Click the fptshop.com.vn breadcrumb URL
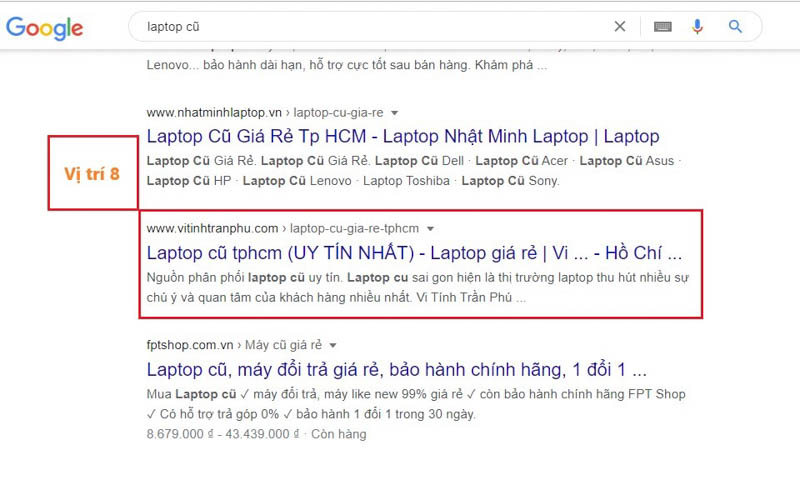Image resolution: width=800 pixels, height=480 pixels. (x=234, y=345)
